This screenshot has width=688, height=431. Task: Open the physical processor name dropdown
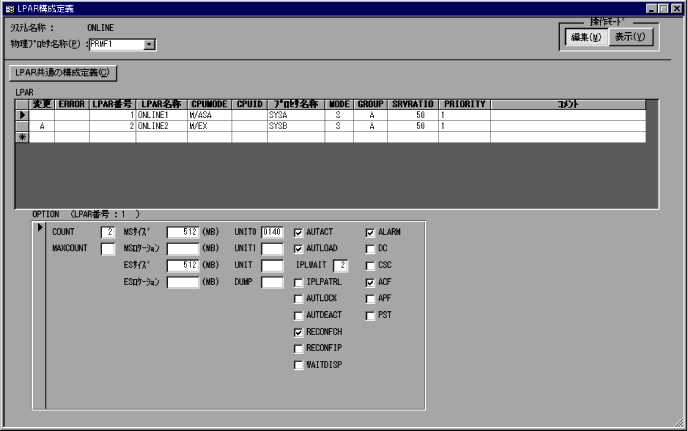point(150,44)
